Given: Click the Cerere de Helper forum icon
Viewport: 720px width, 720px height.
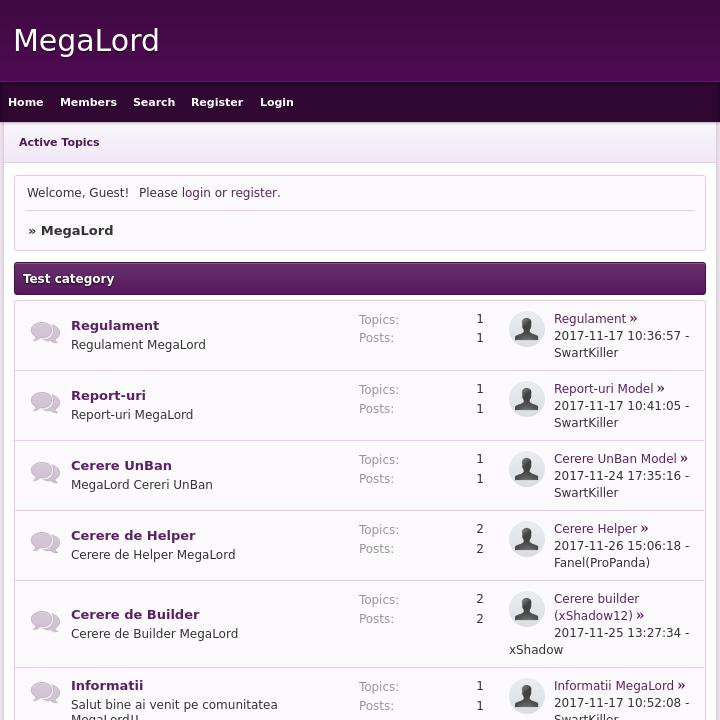Looking at the screenshot, I should pyautogui.click(x=45, y=542).
